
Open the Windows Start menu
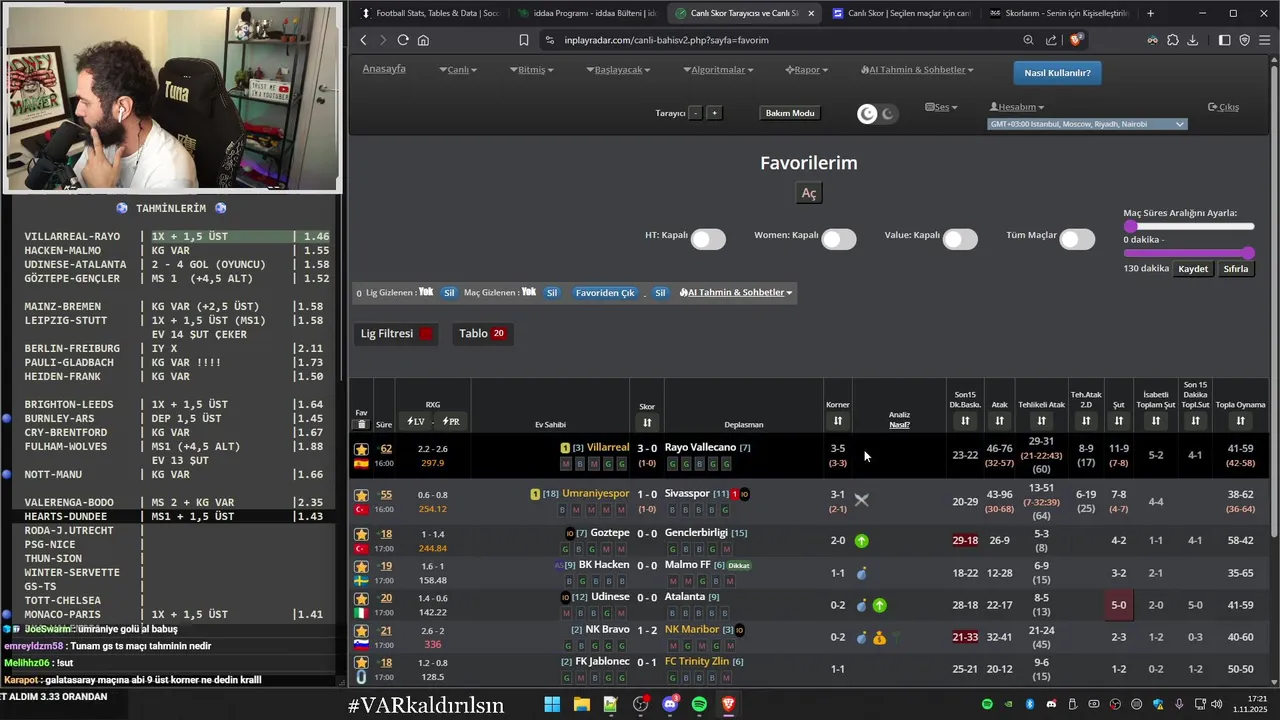[x=552, y=704]
